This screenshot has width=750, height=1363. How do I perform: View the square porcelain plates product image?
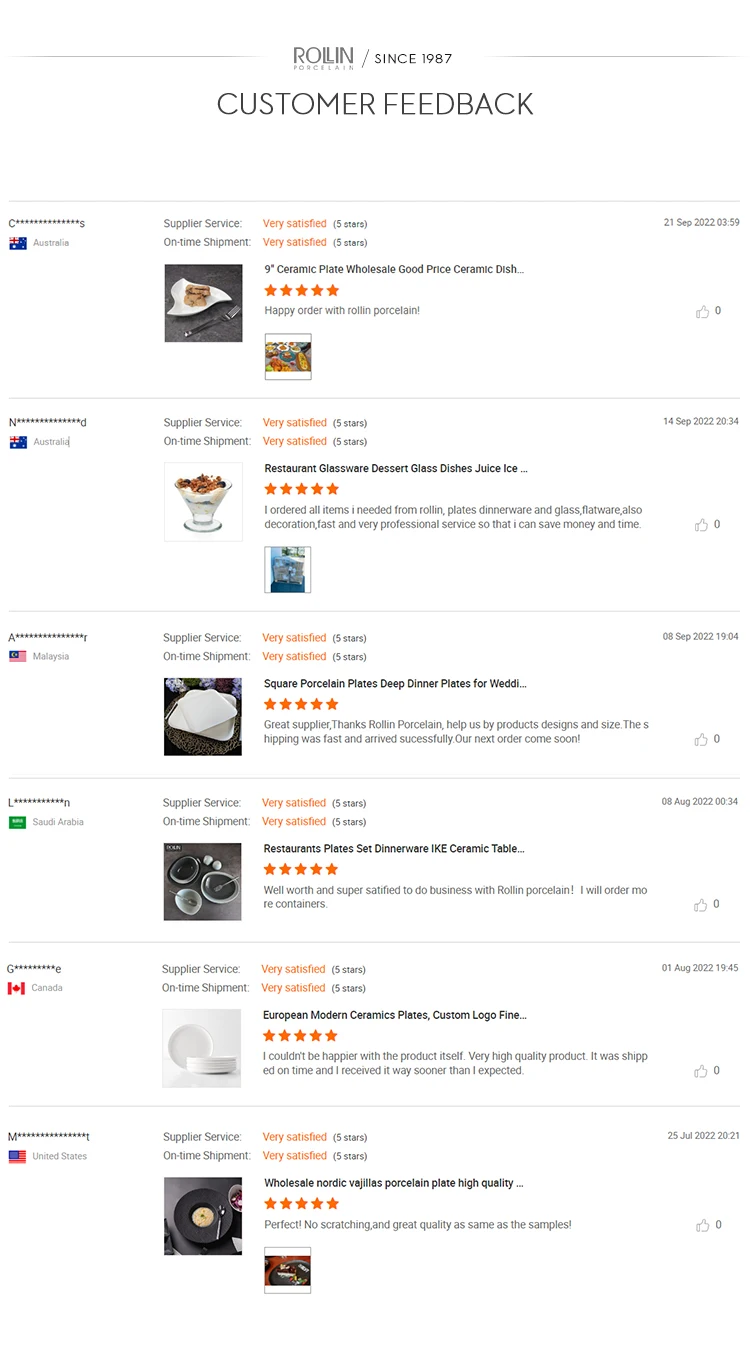[203, 716]
